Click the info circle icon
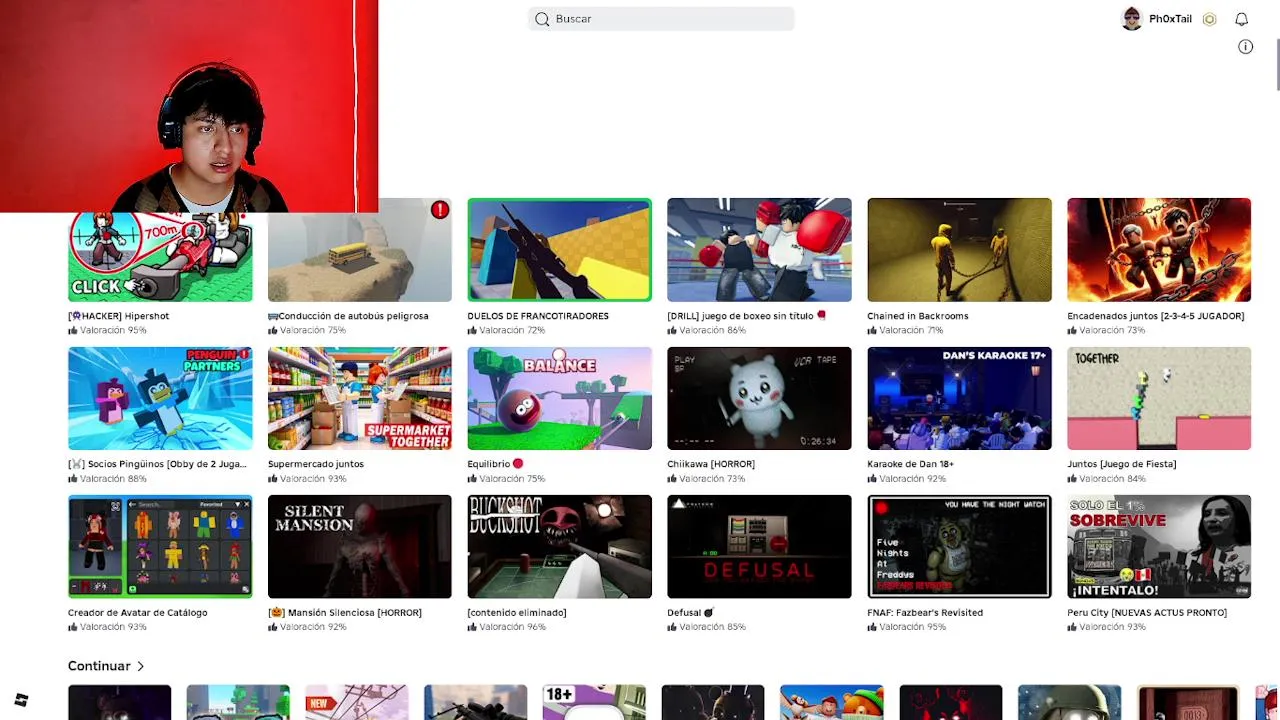The width and height of the screenshot is (1280, 720). point(1245,47)
